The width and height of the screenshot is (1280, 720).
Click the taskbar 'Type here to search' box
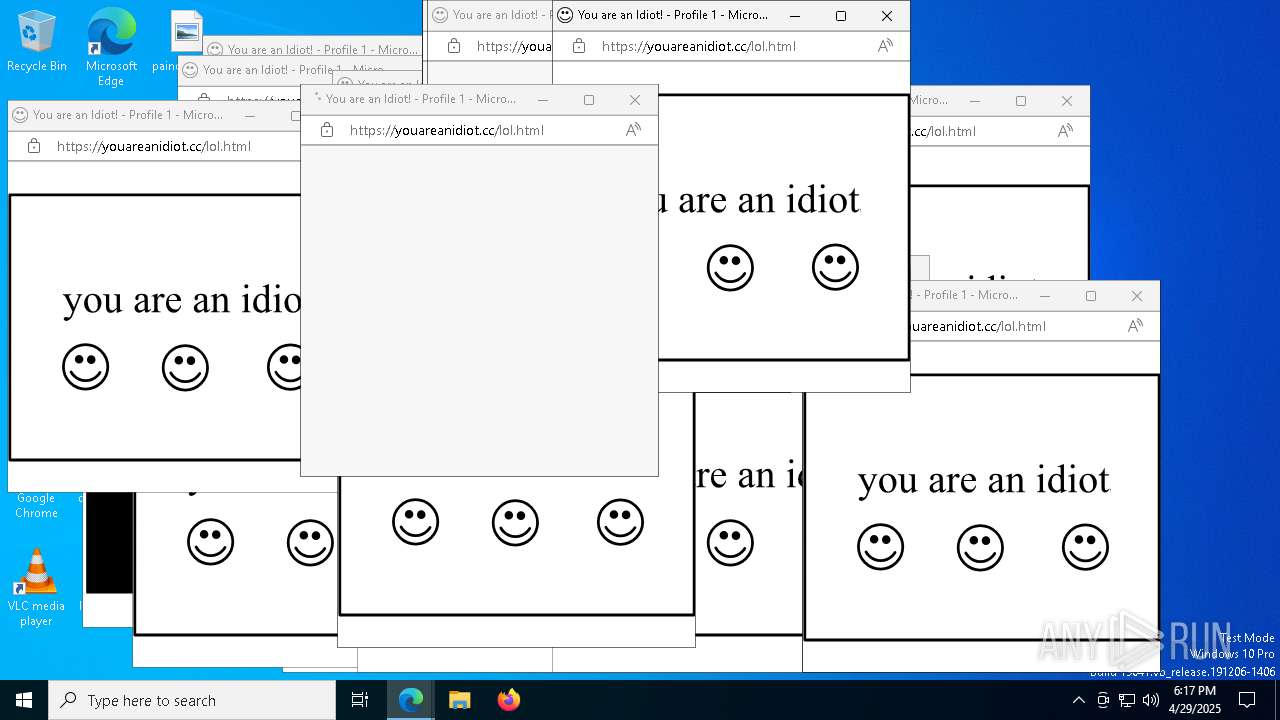pos(192,700)
